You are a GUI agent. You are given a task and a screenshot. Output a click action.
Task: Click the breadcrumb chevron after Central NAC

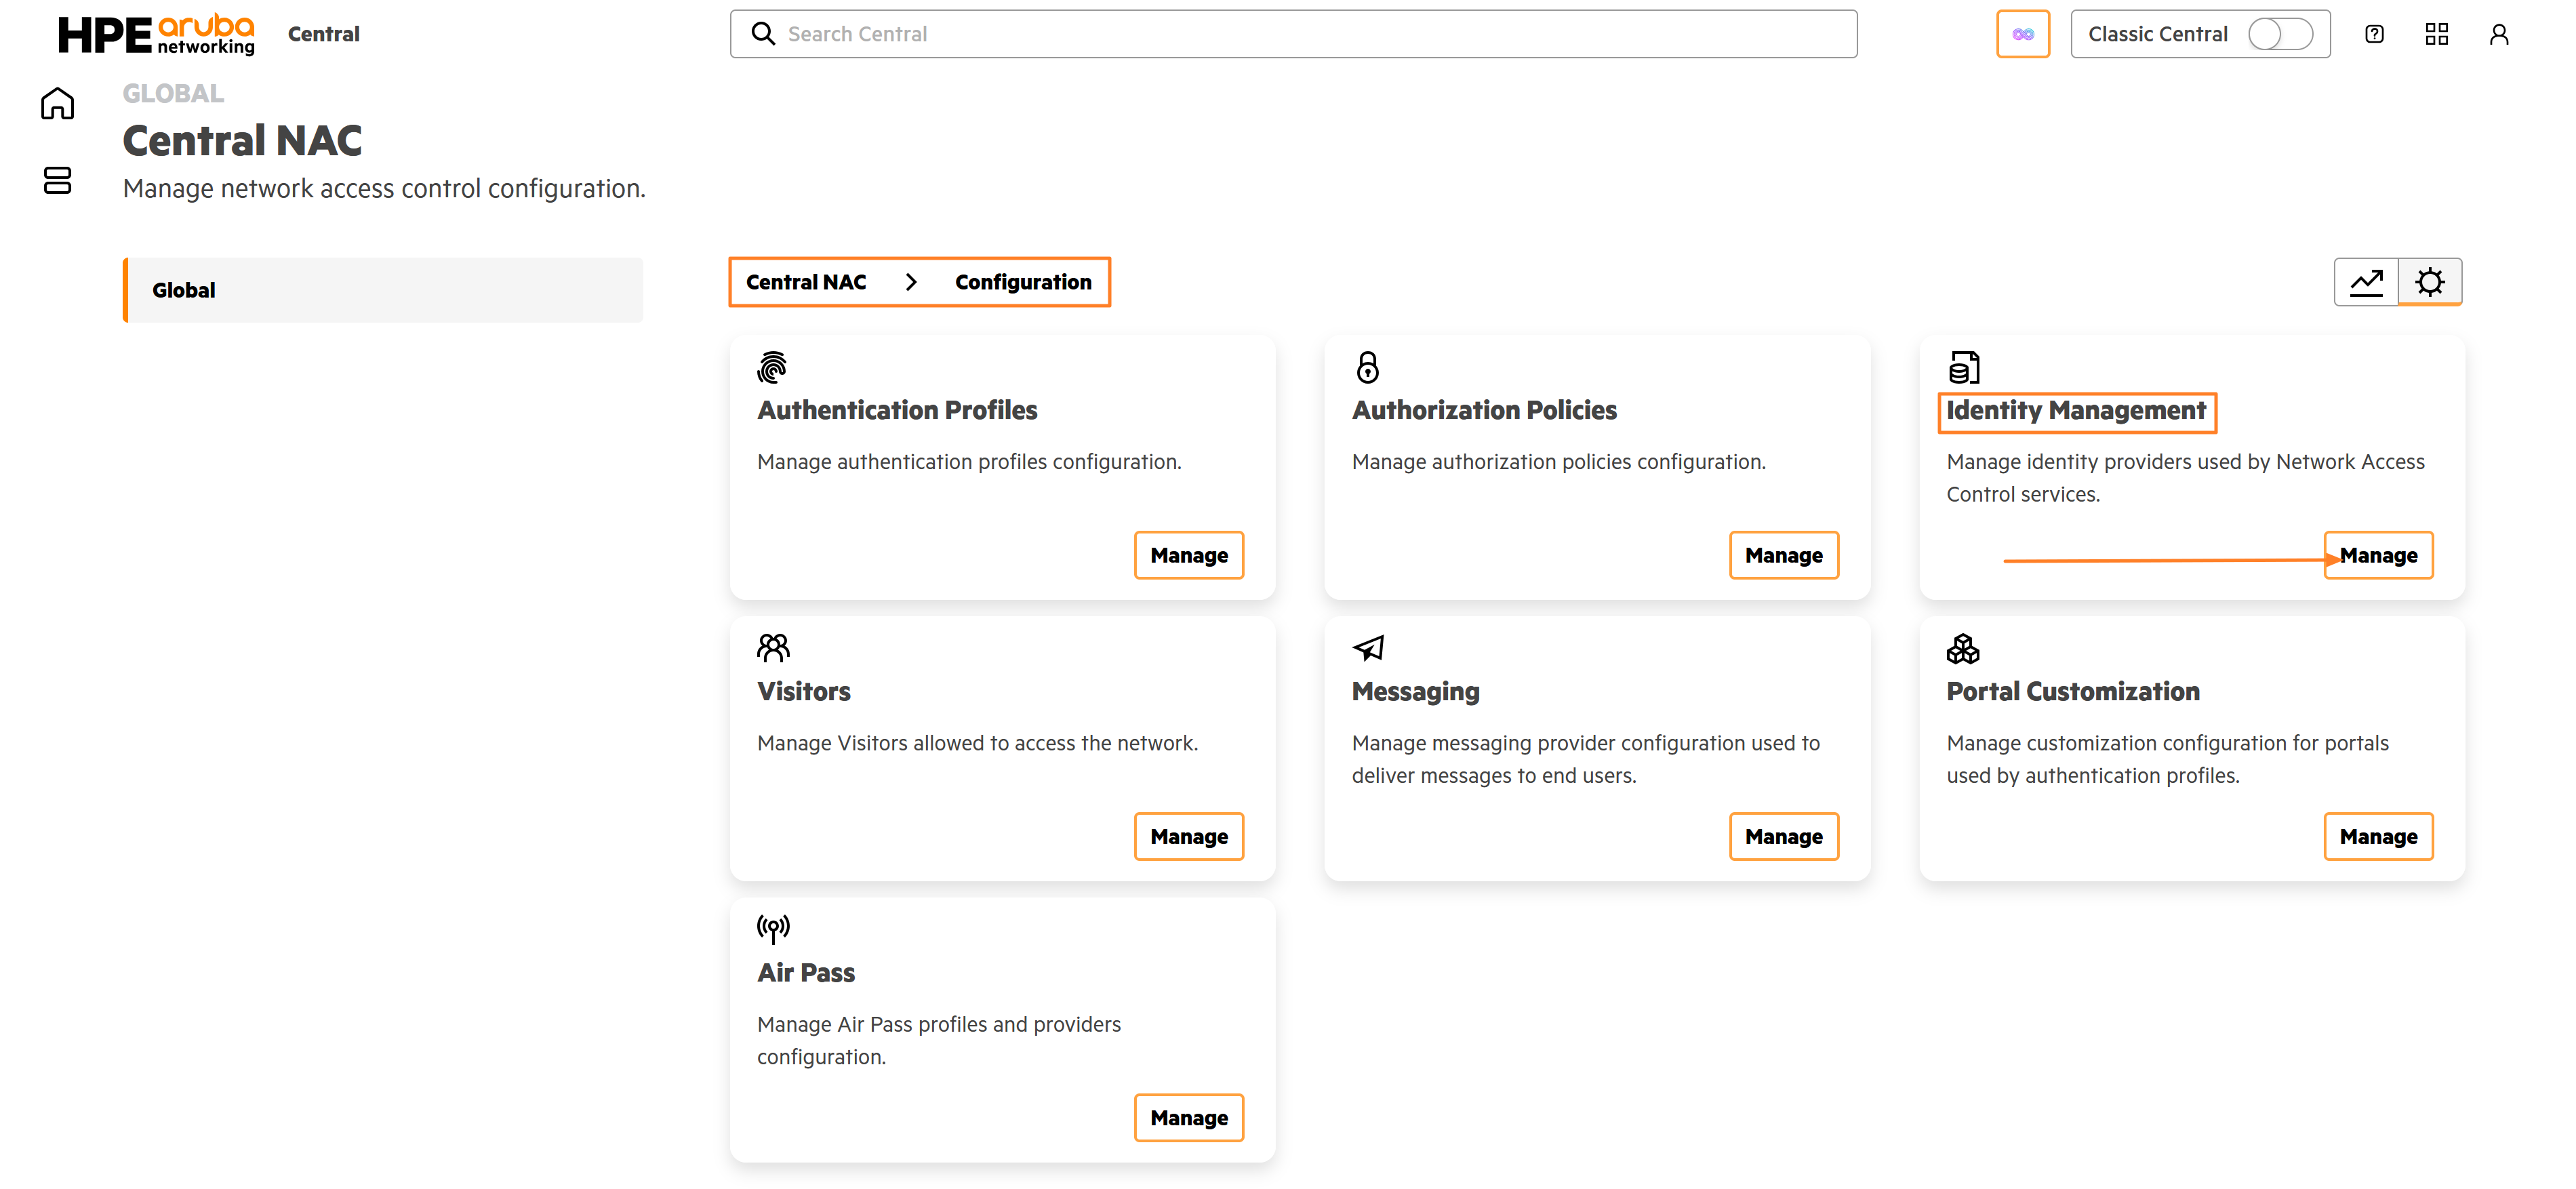(910, 282)
